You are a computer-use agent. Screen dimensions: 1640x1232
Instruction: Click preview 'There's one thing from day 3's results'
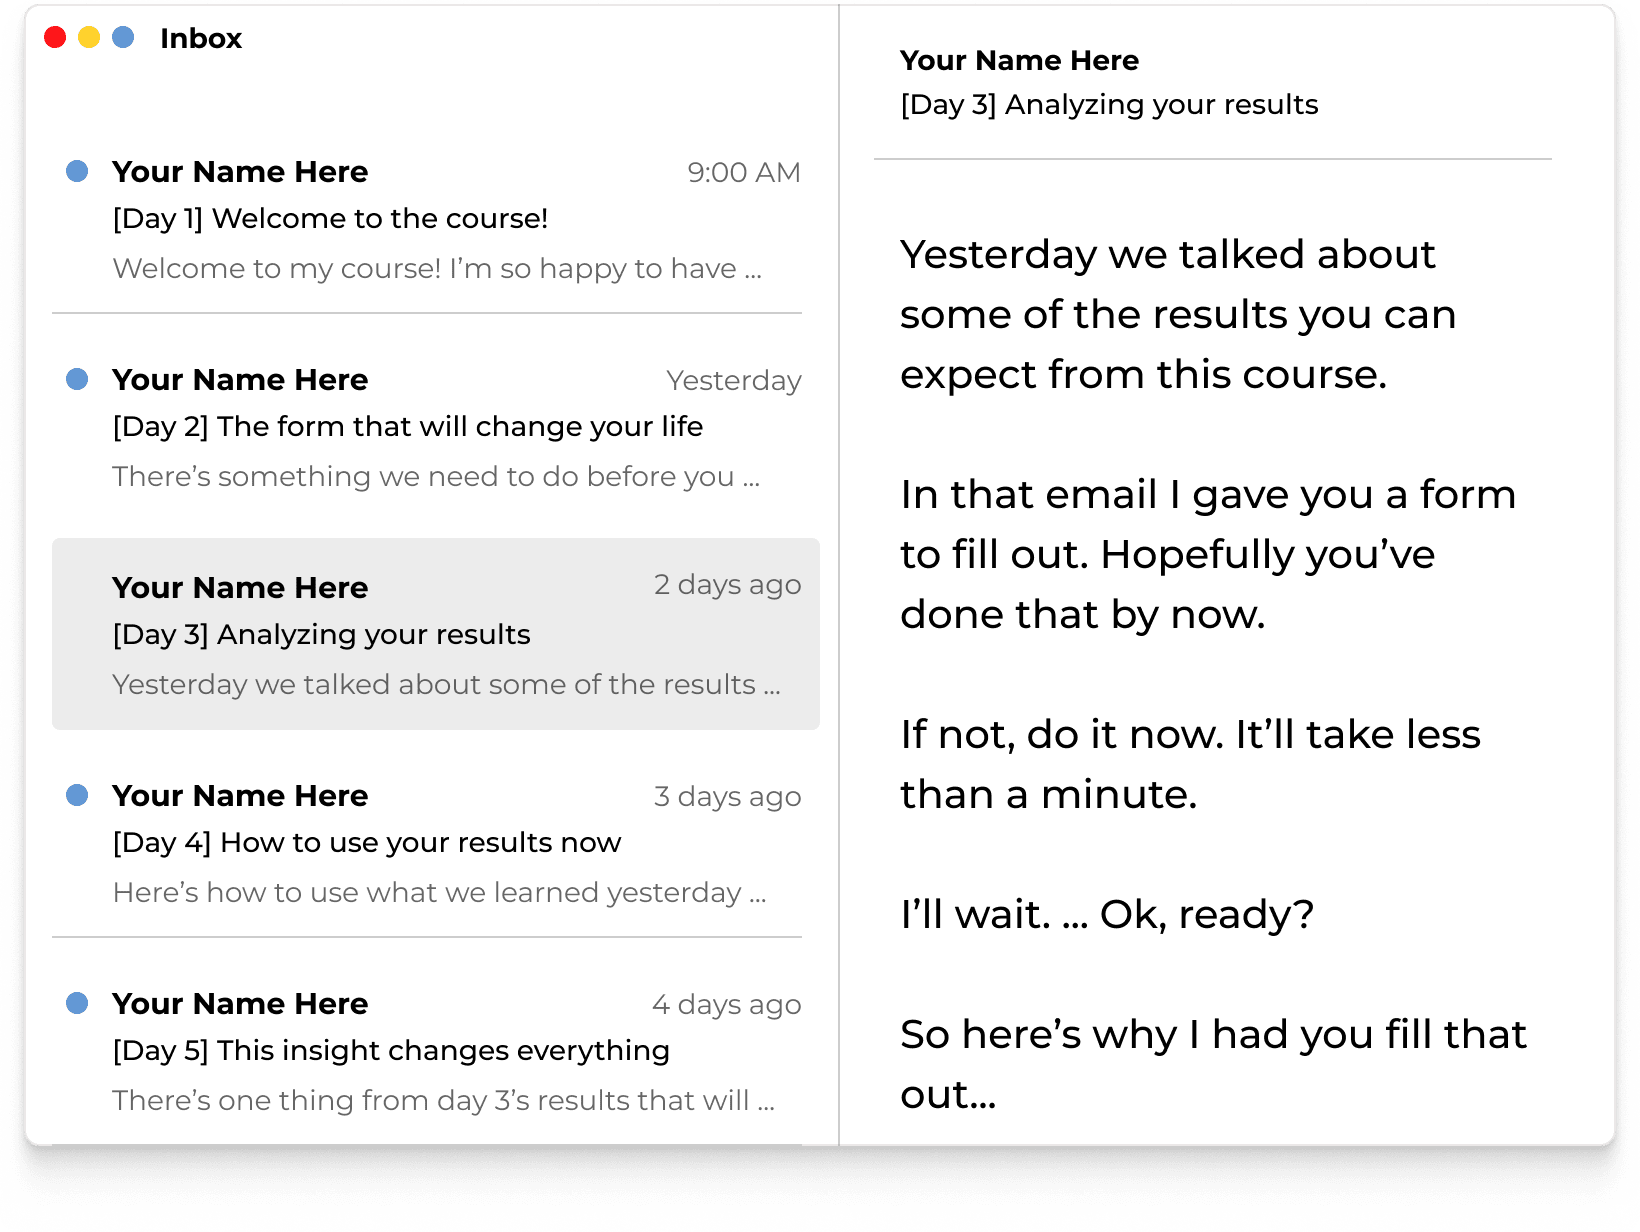coord(443,1100)
